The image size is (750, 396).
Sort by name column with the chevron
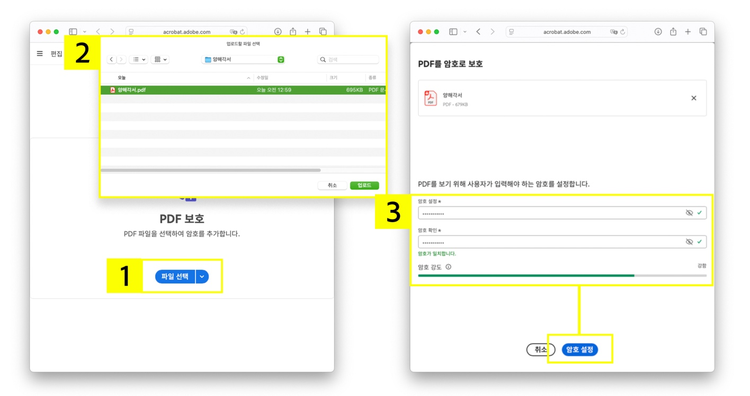pyautogui.click(x=248, y=77)
